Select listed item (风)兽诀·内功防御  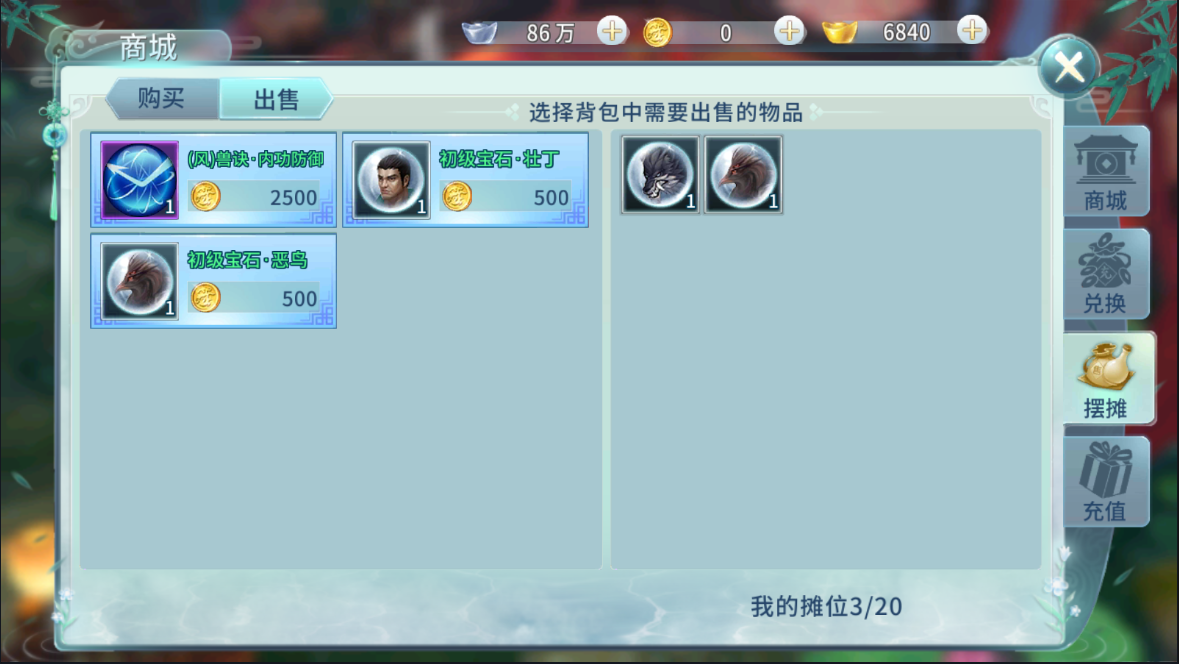(214, 180)
